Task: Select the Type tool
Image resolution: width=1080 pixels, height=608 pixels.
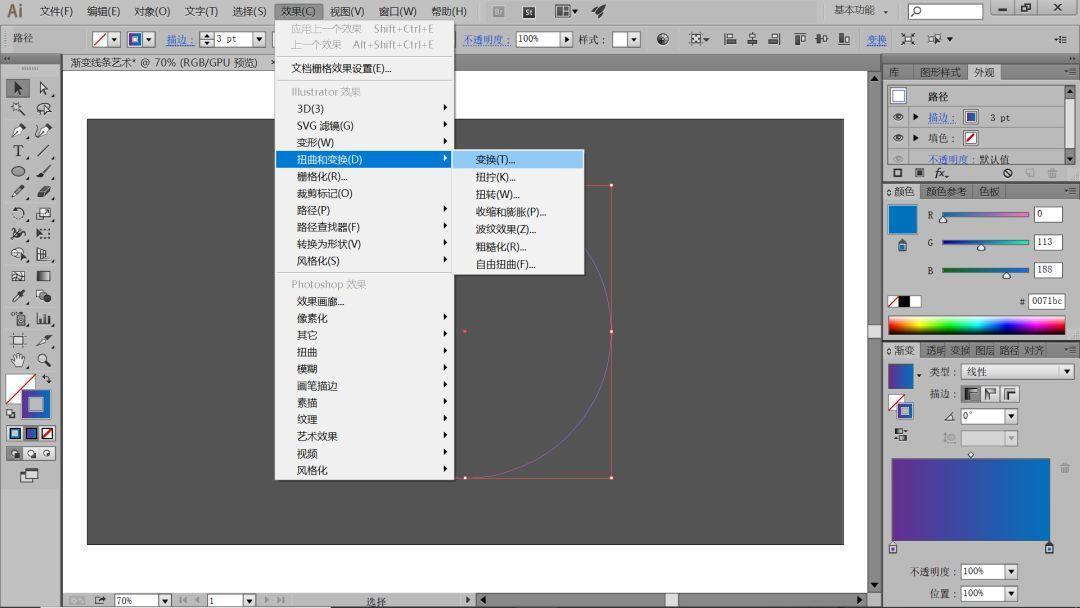Action: tap(17, 150)
